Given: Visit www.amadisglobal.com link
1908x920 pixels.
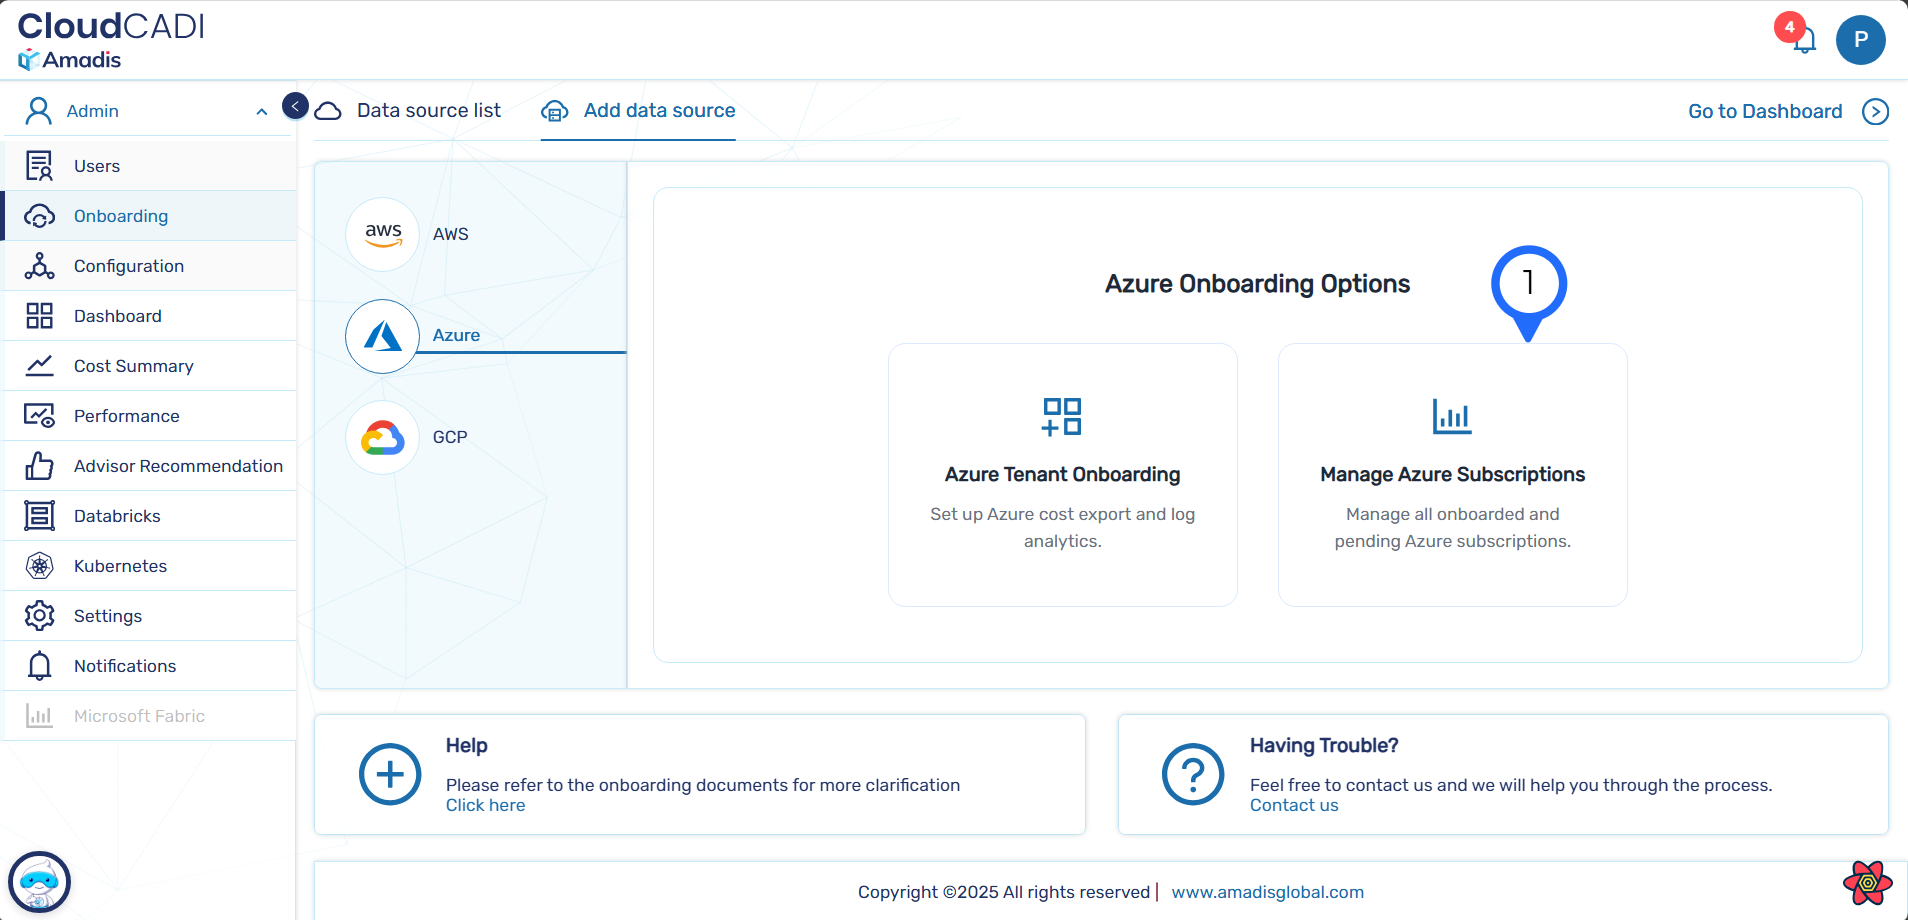Looking at the screenshot, I should pyautogui.click(x=1267, y=892).
